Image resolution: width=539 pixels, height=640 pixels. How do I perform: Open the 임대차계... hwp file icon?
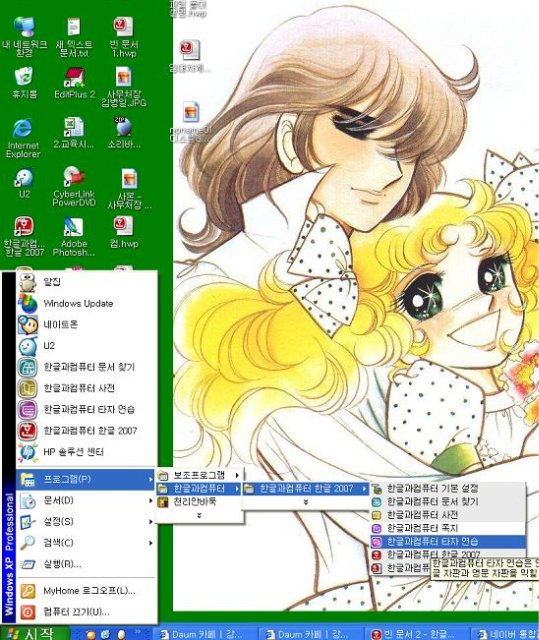(190, 56)
